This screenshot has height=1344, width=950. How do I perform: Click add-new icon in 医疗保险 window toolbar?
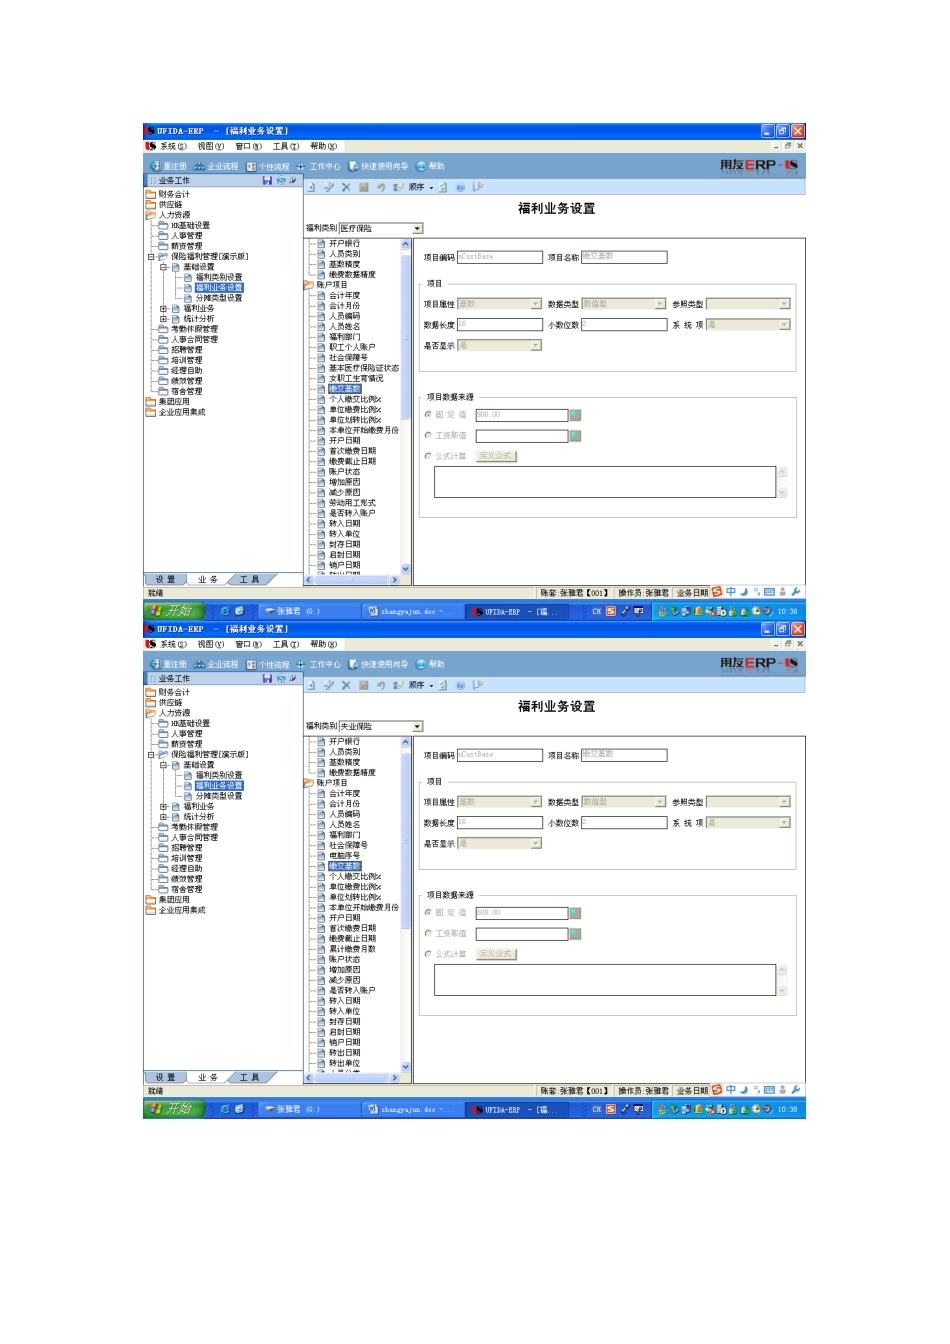tap(311, 187)
